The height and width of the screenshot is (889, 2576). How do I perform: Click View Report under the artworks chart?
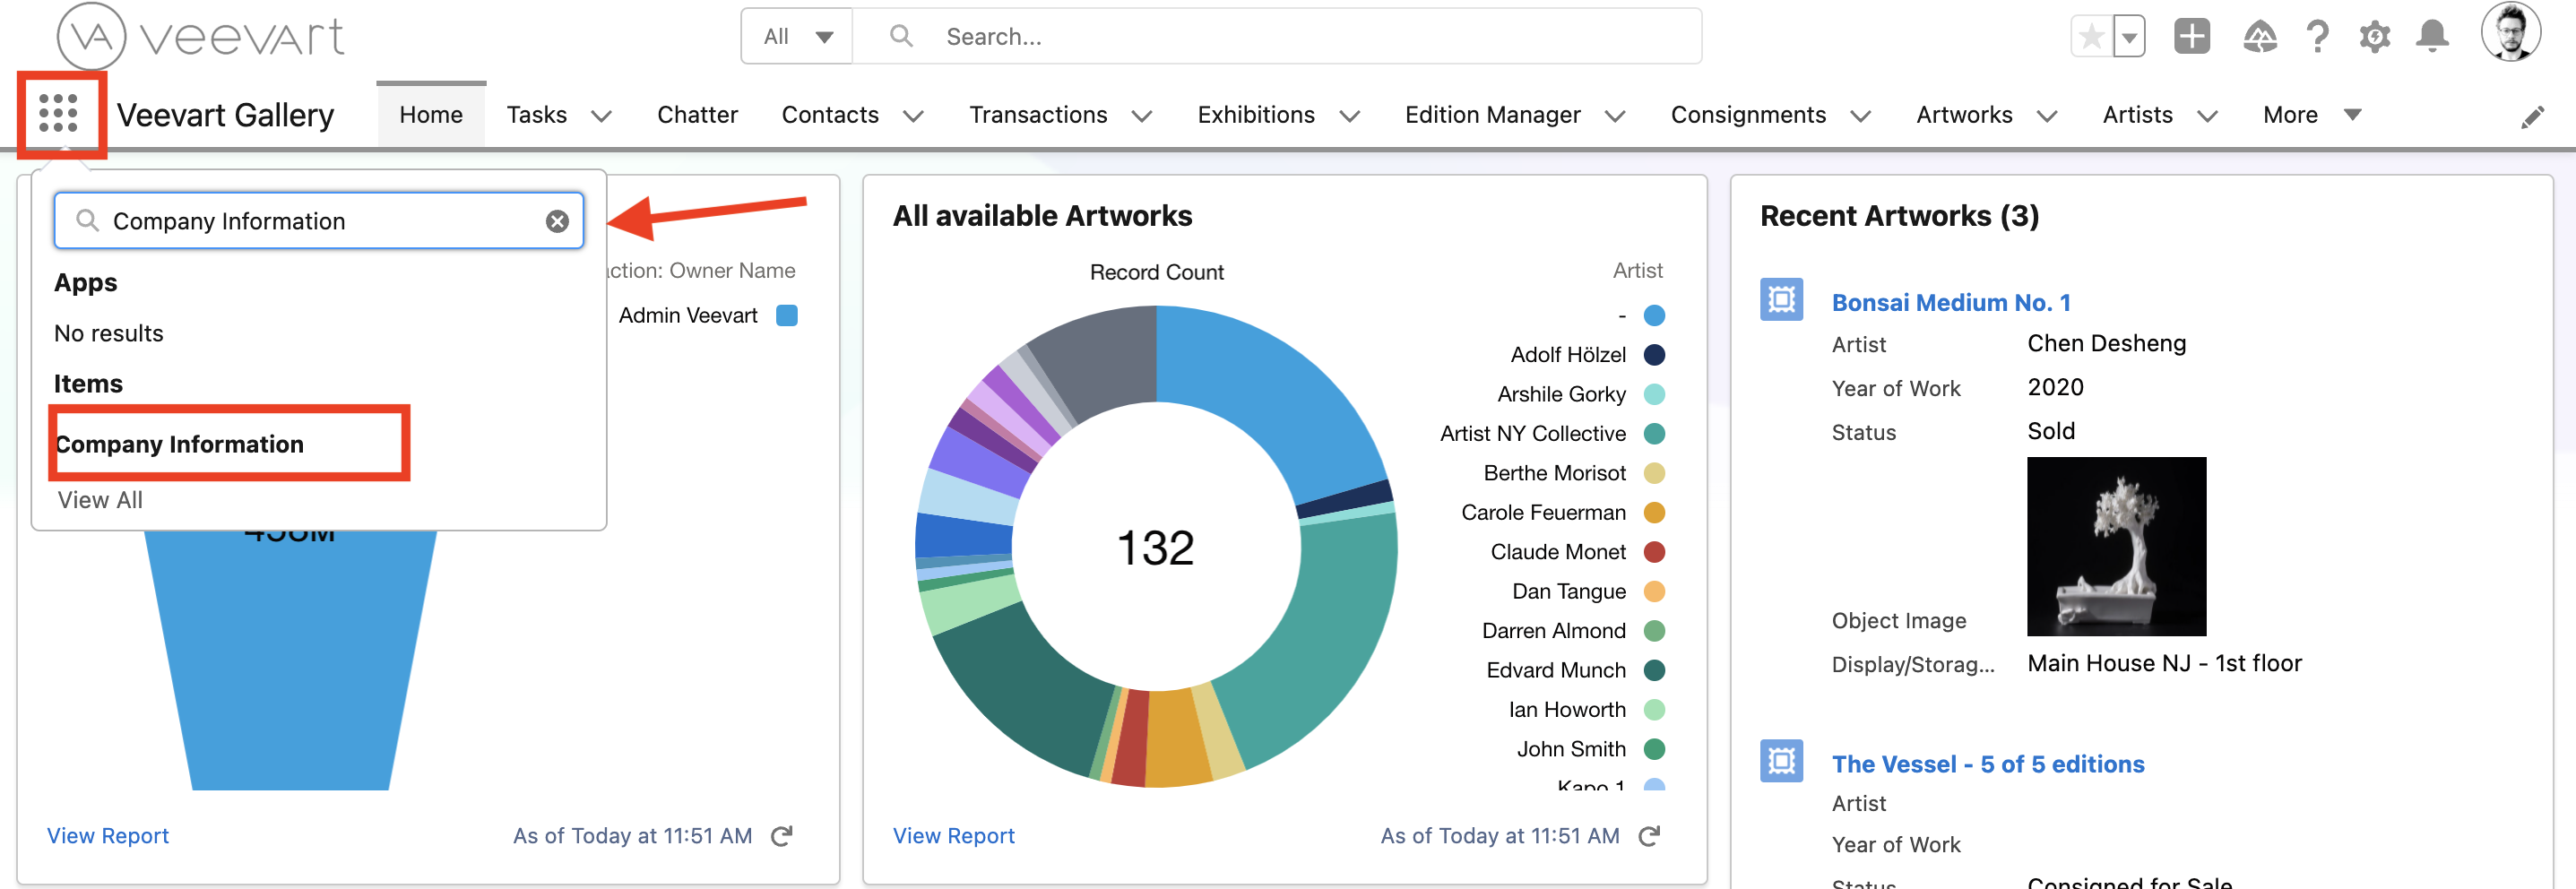[x=952, y=835]
